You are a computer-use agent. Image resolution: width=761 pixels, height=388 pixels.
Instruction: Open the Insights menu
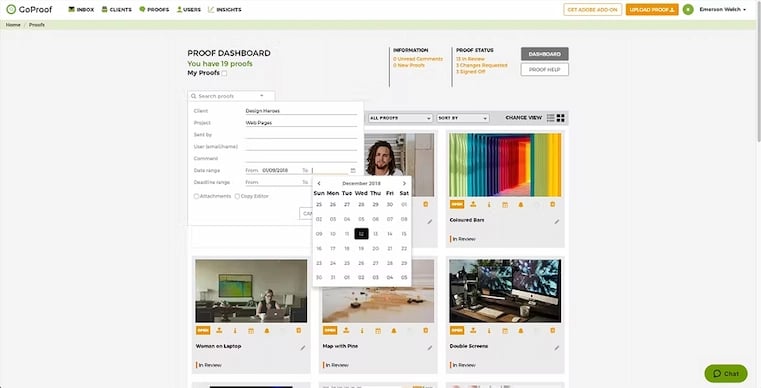pos(224,9)
